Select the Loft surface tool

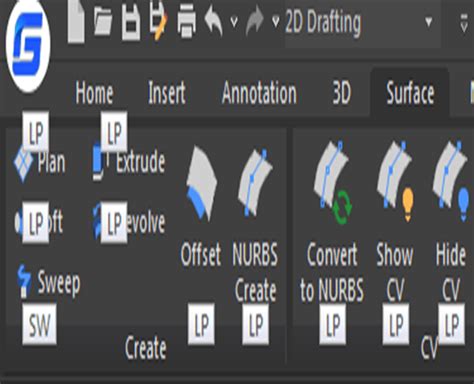click(39, 223)
